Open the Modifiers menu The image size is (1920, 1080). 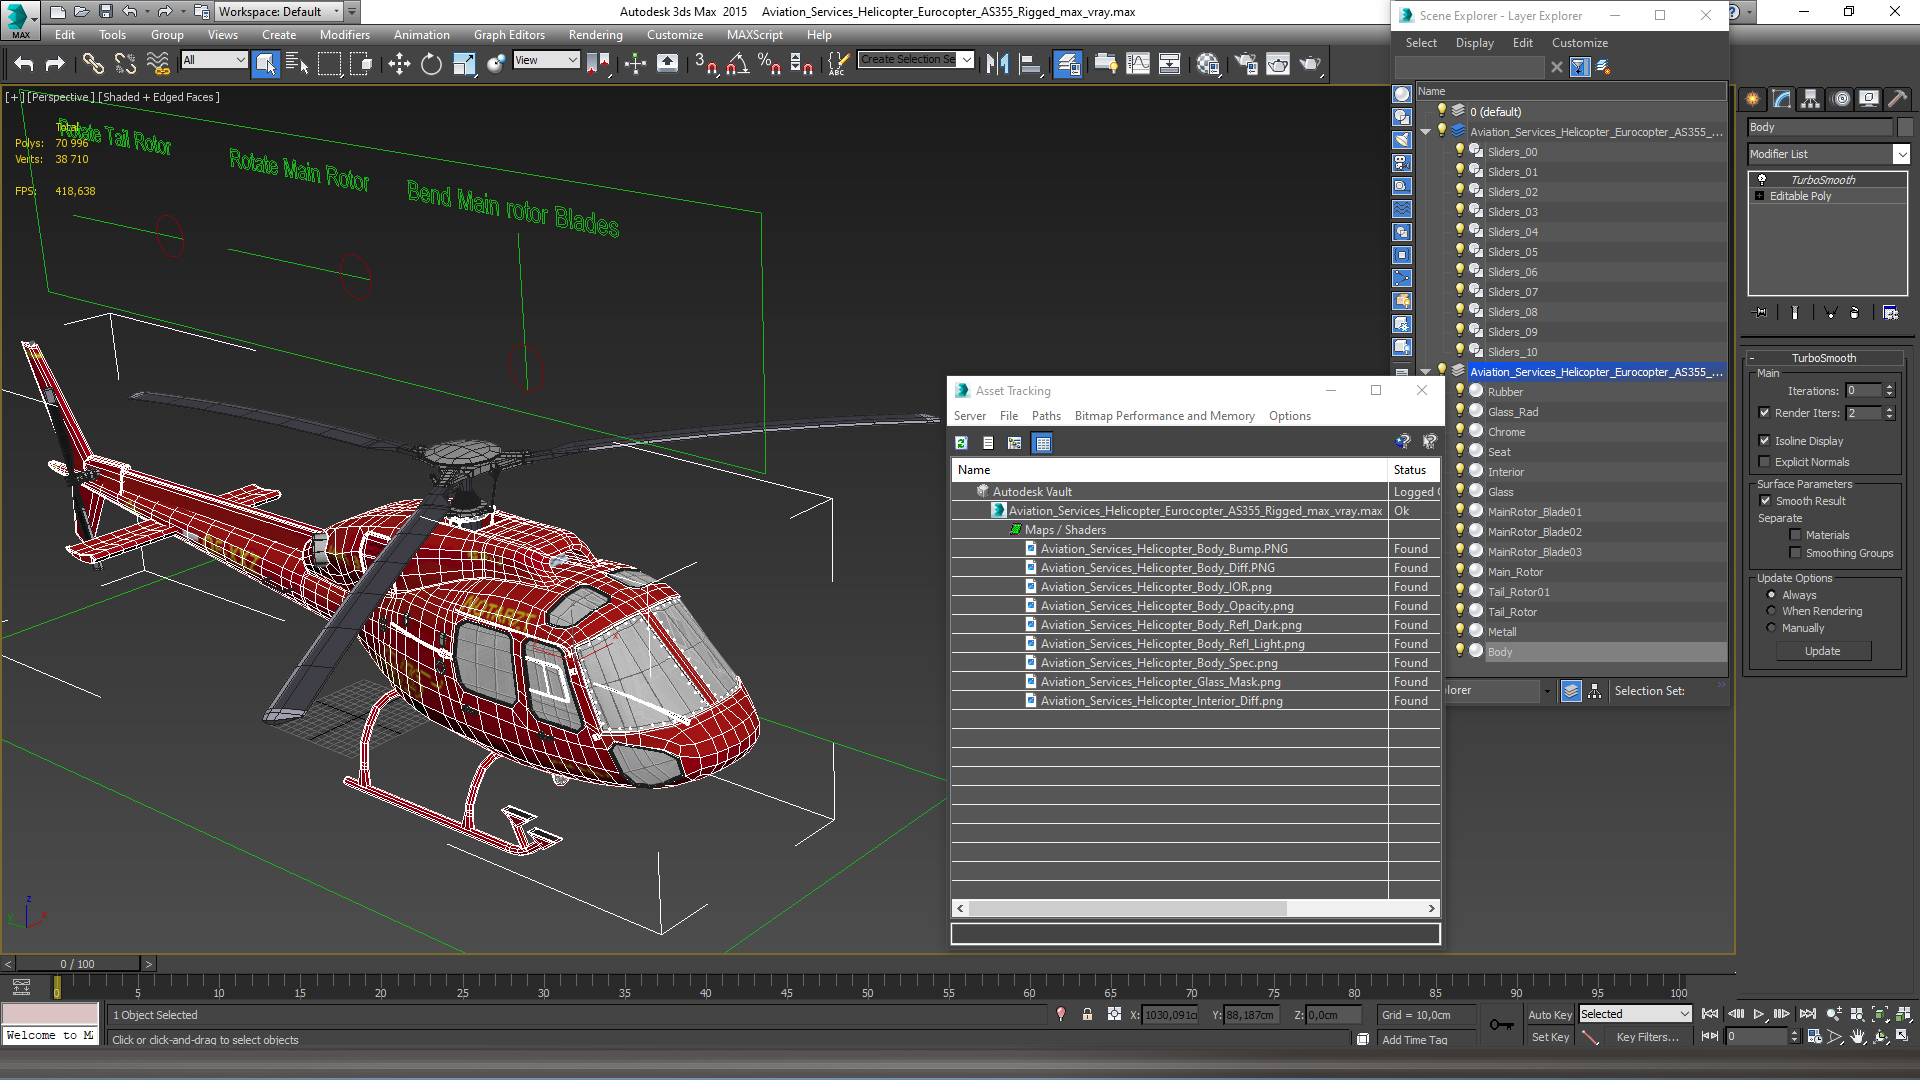(x=344, y=35)
